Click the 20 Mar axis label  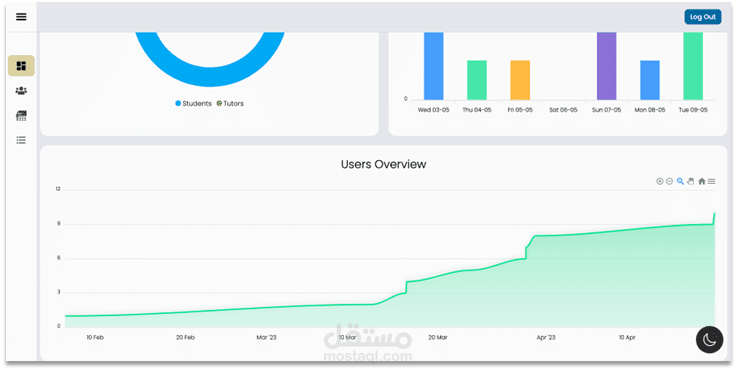(438, 338)
